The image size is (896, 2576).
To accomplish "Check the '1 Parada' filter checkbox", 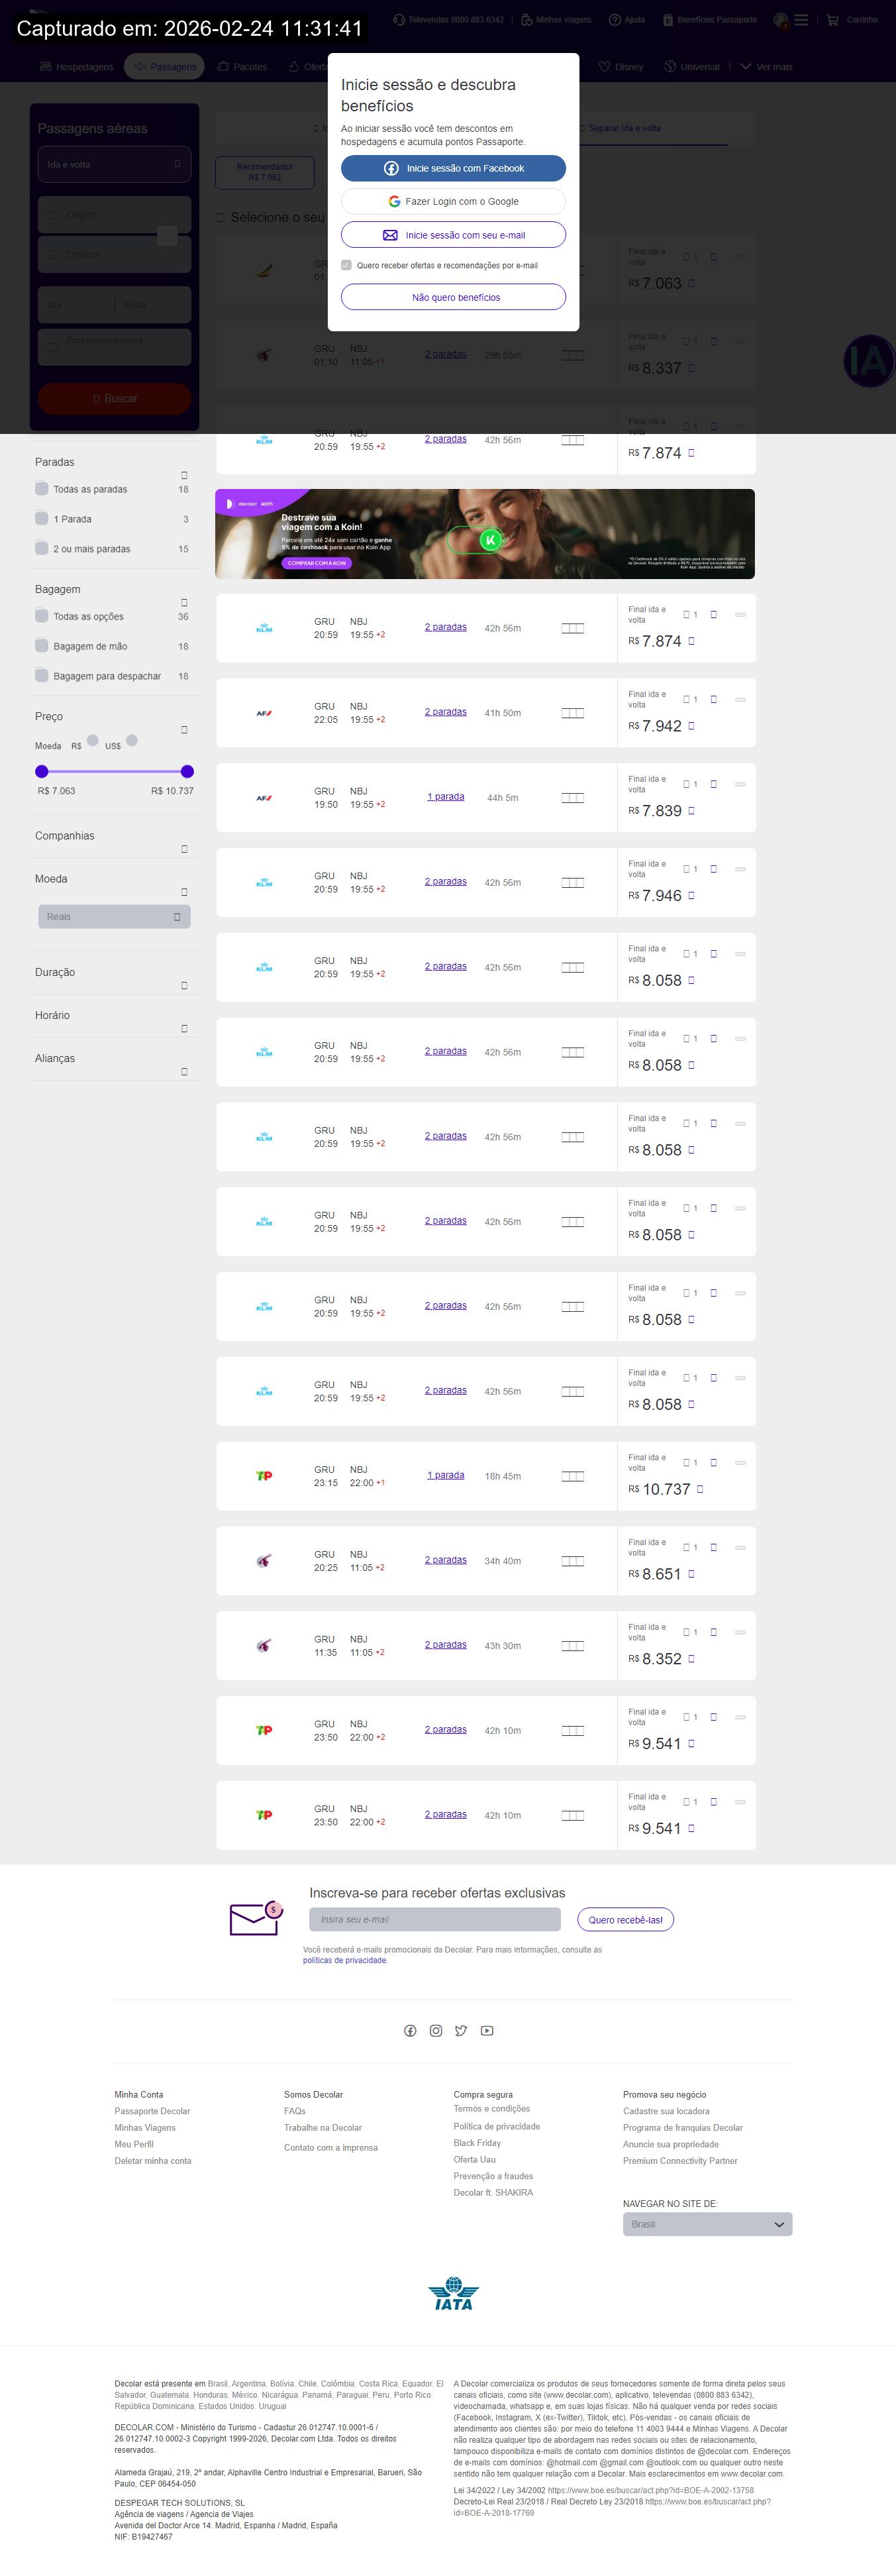I will (x=42, y=518).
